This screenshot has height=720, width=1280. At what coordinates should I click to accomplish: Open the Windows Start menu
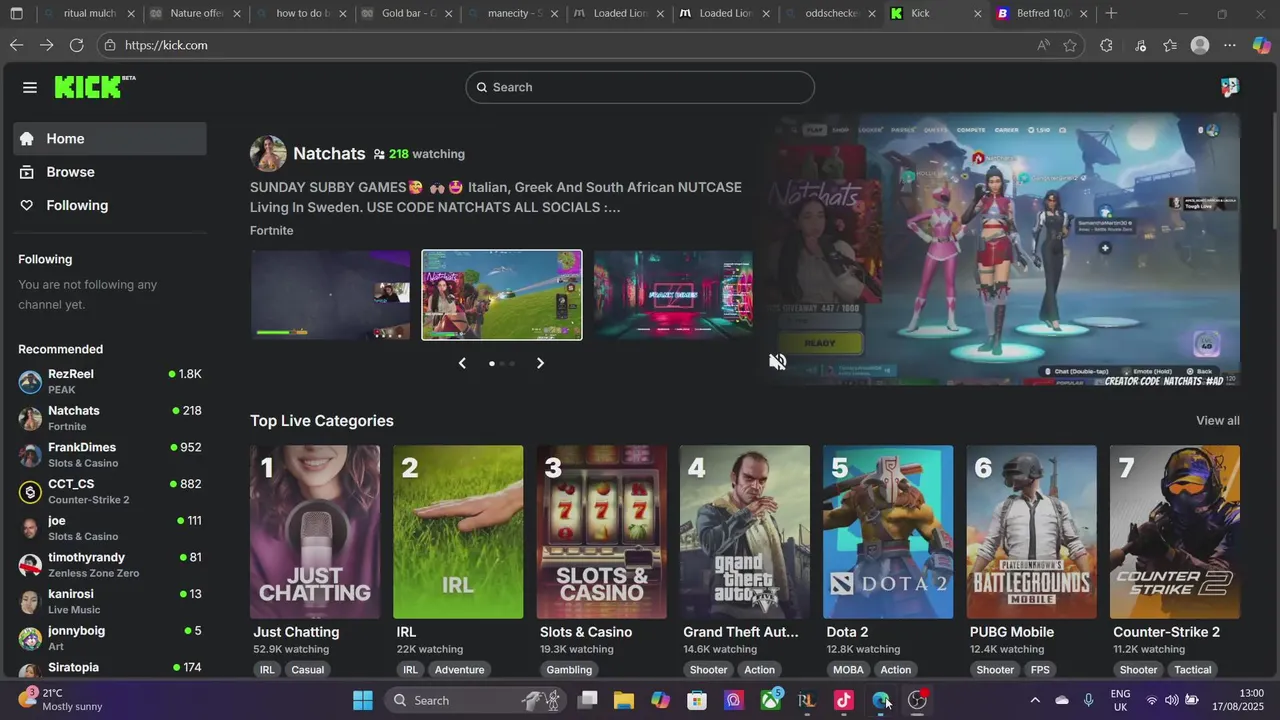pos(363,700)
